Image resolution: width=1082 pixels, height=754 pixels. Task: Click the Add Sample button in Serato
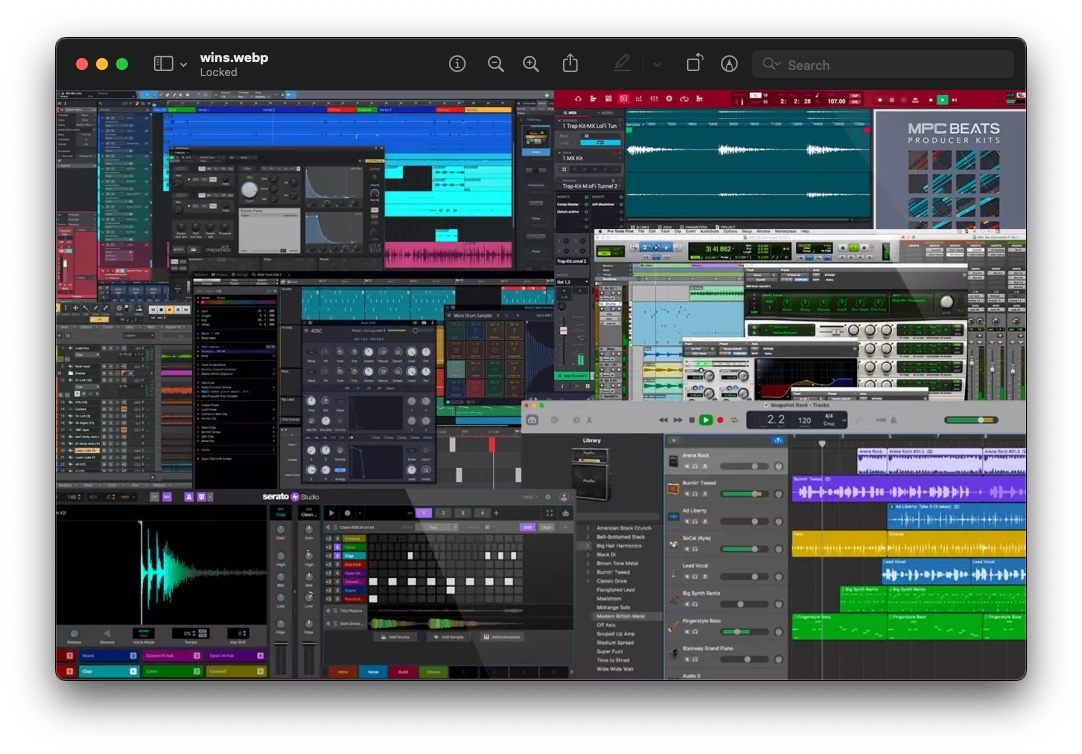pos(448,637)
